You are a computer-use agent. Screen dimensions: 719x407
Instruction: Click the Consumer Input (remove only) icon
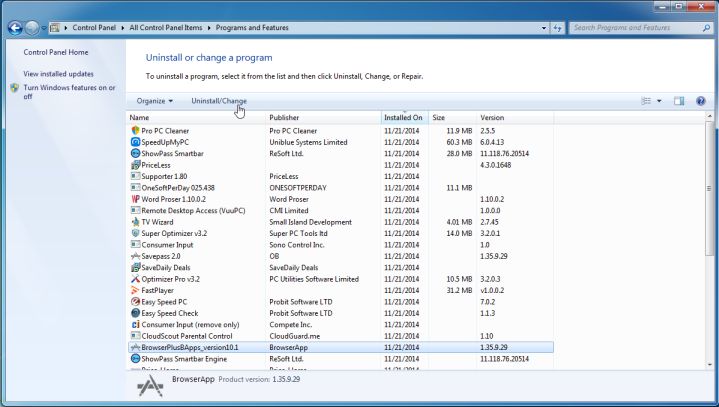[x=135, y=324]
